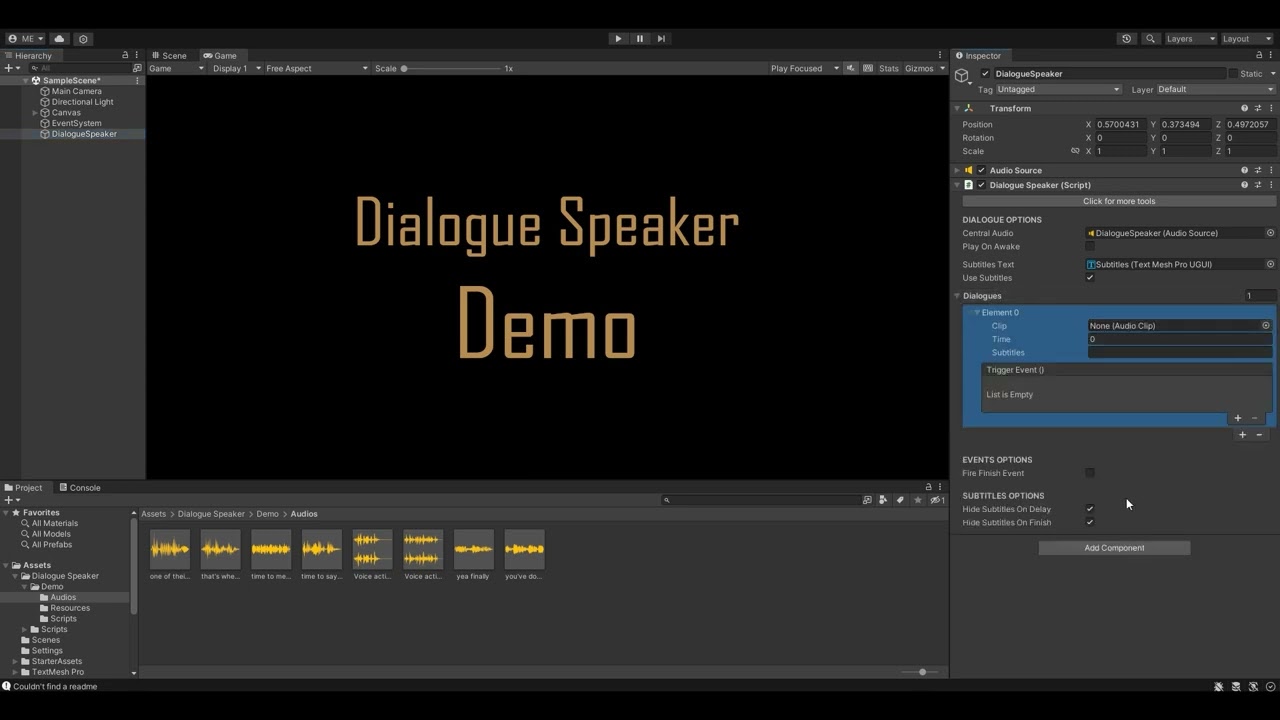The height and width of the screenshot is (720, 1280).
Task: Open the Dialogue Speaker presets icon
Action: pyautogui.click(x=1258, y=185)
